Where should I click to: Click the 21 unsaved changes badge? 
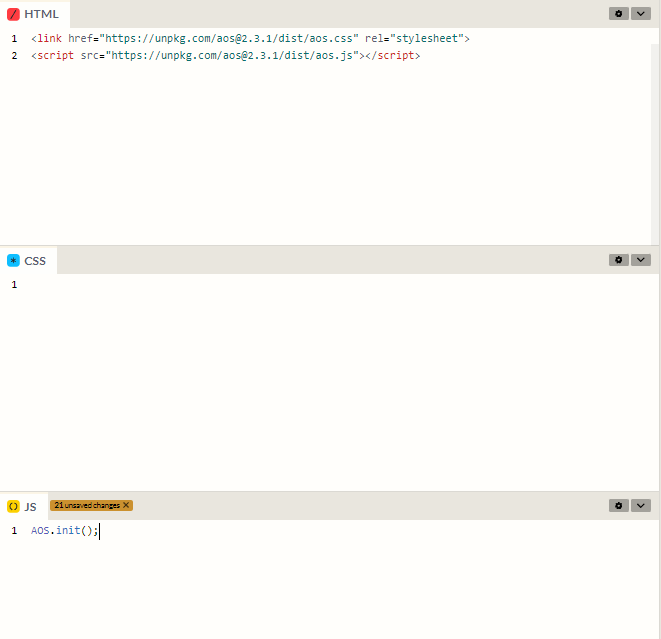91,505
